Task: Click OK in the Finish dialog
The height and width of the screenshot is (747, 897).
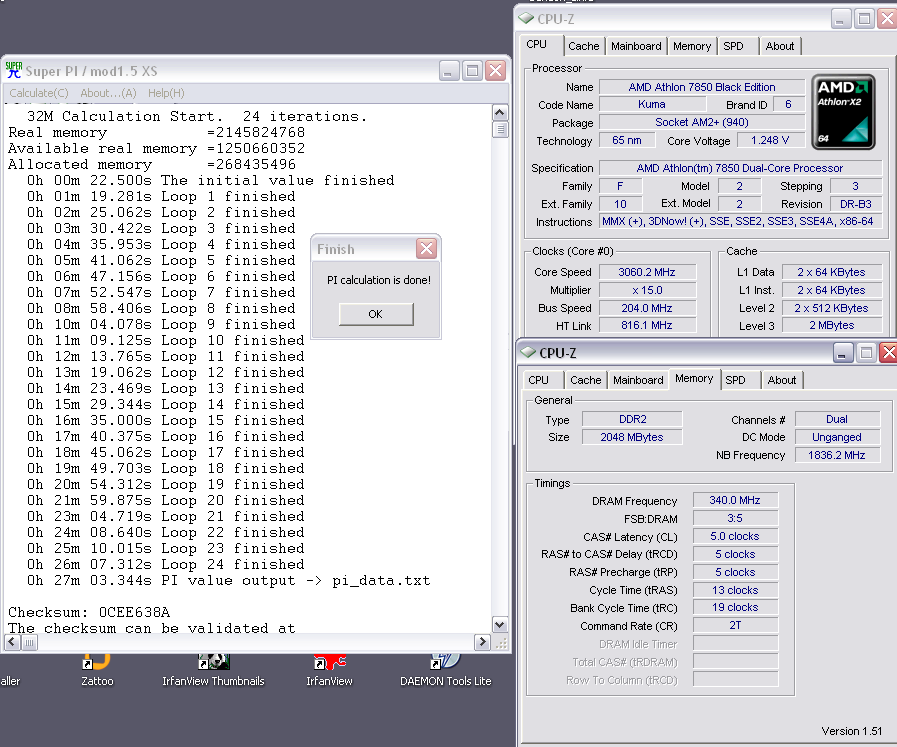Action: pyautogui.click(x=376, y=314)
